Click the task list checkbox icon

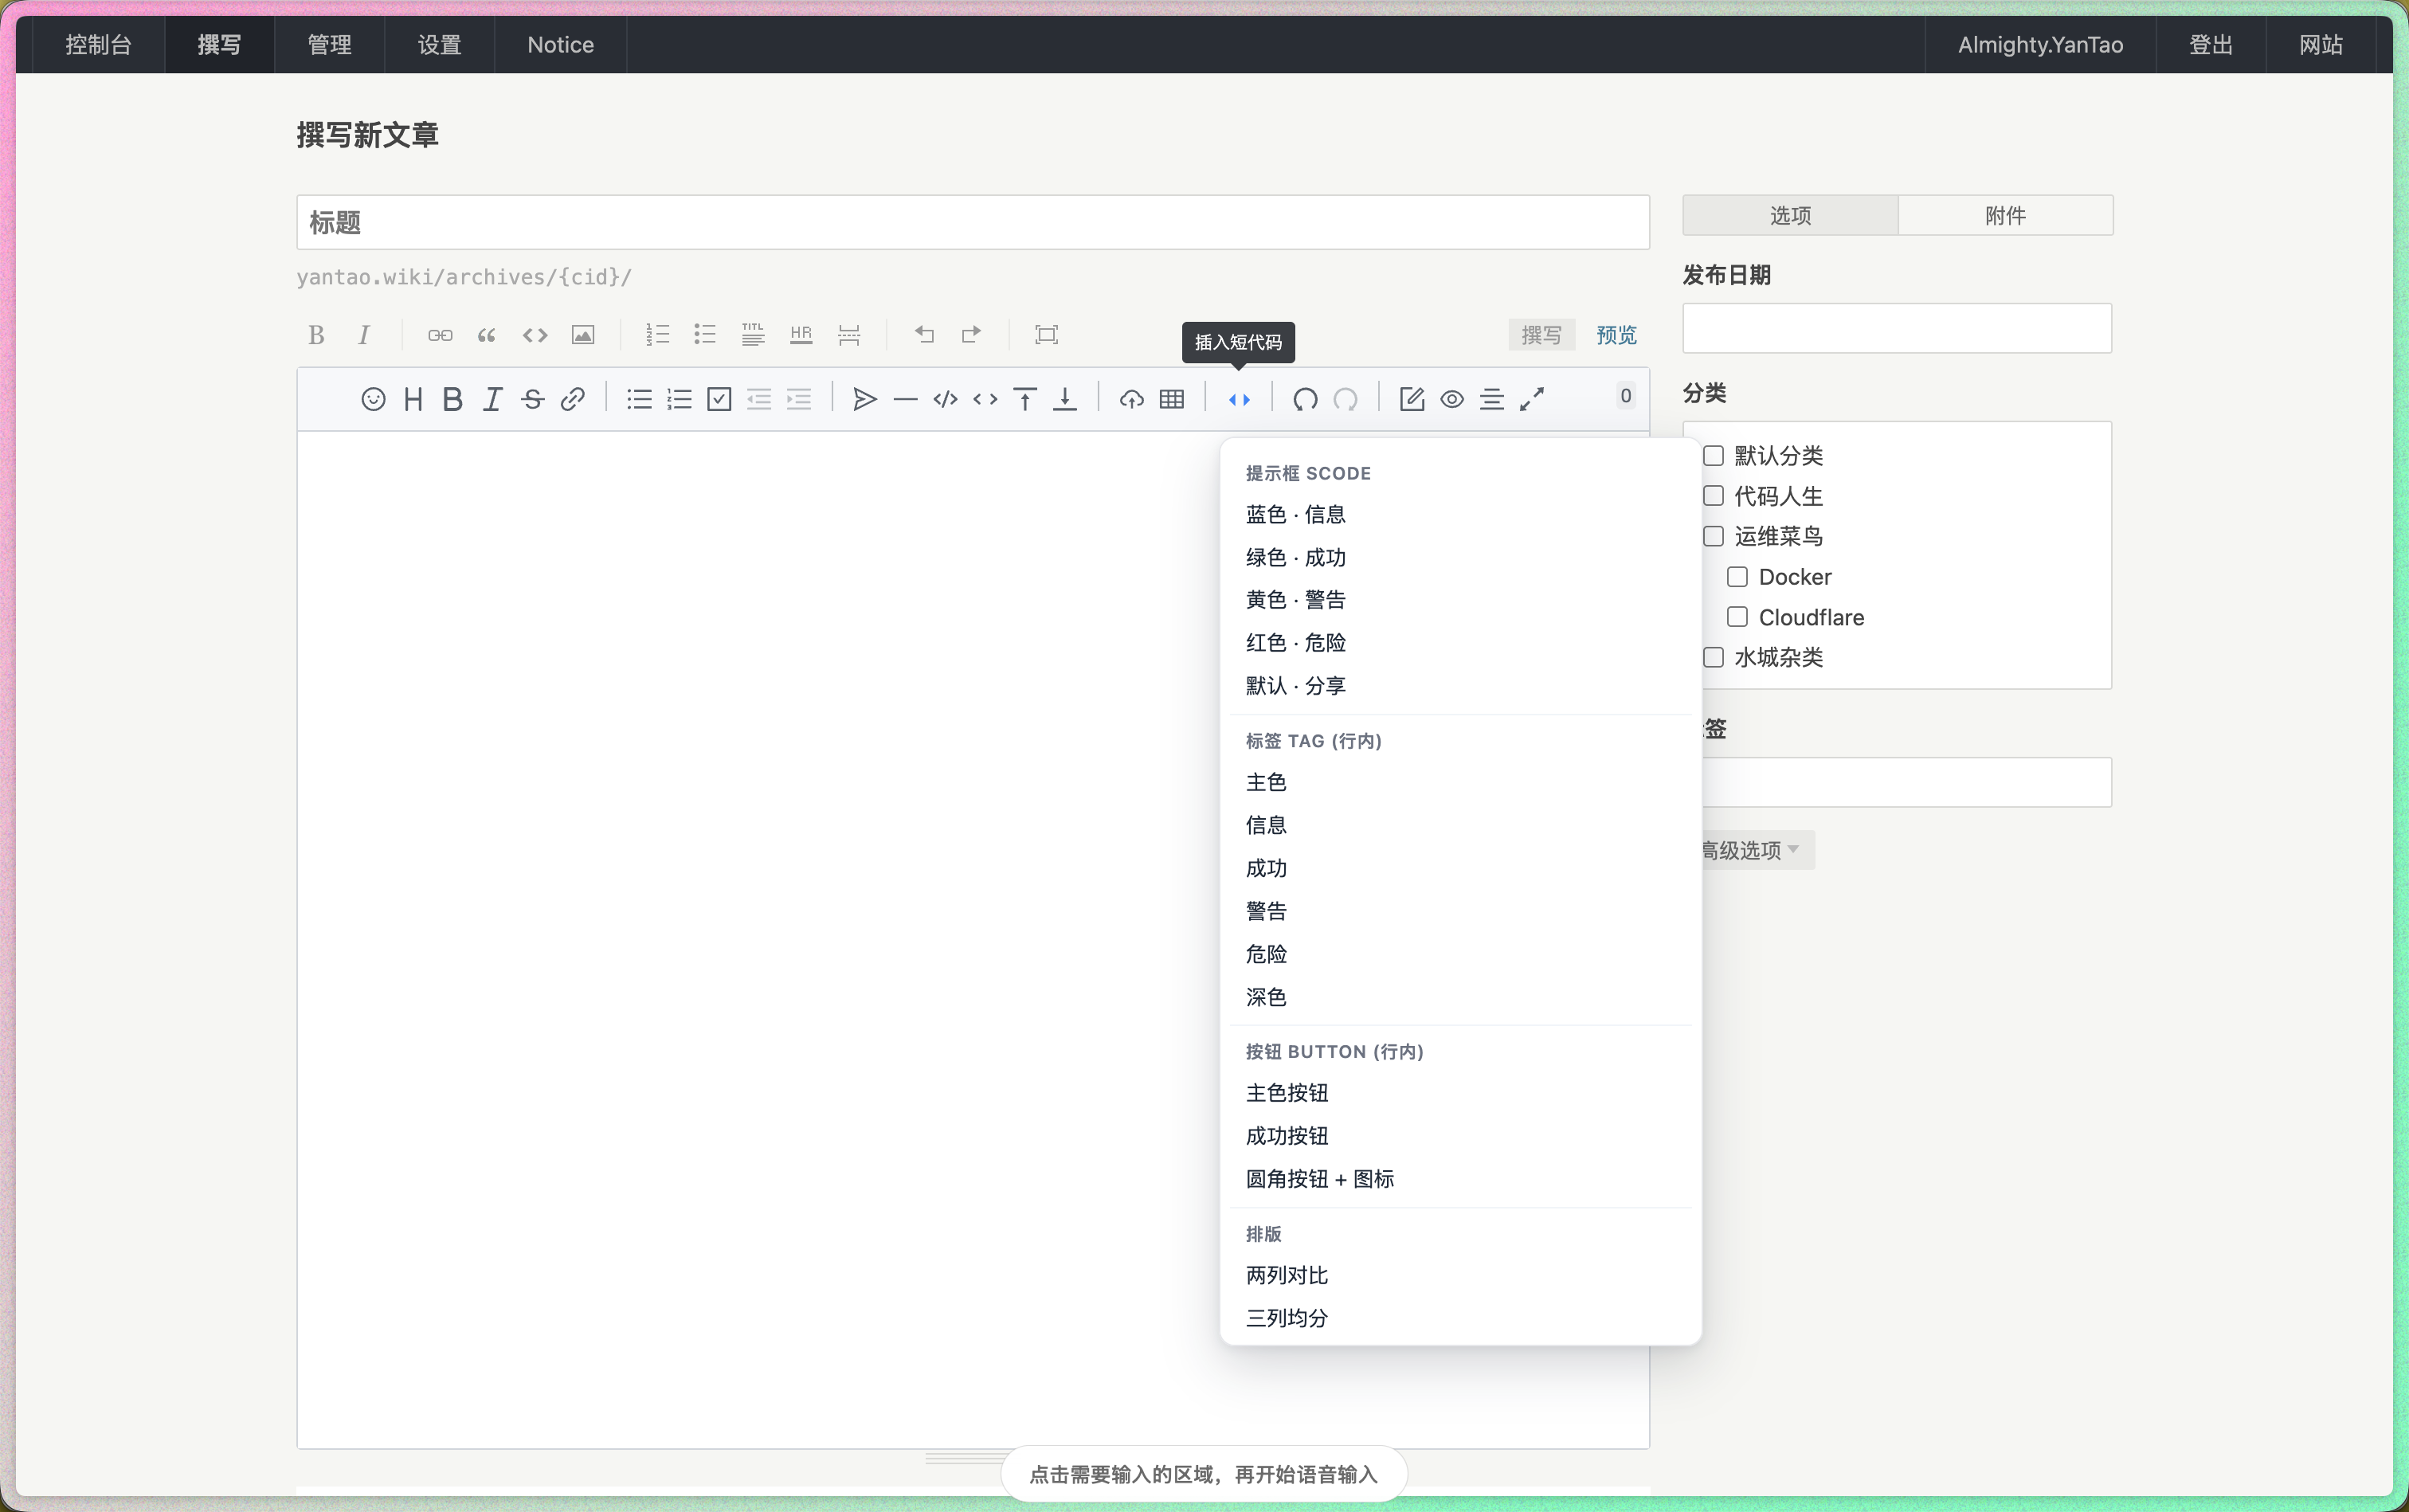[719, 400]
